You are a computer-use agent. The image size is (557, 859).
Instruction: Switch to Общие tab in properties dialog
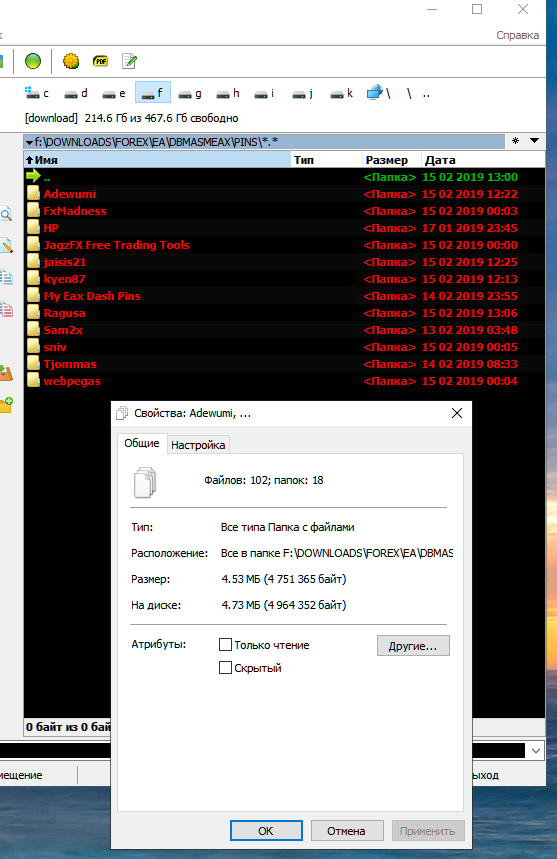(142, 443)
